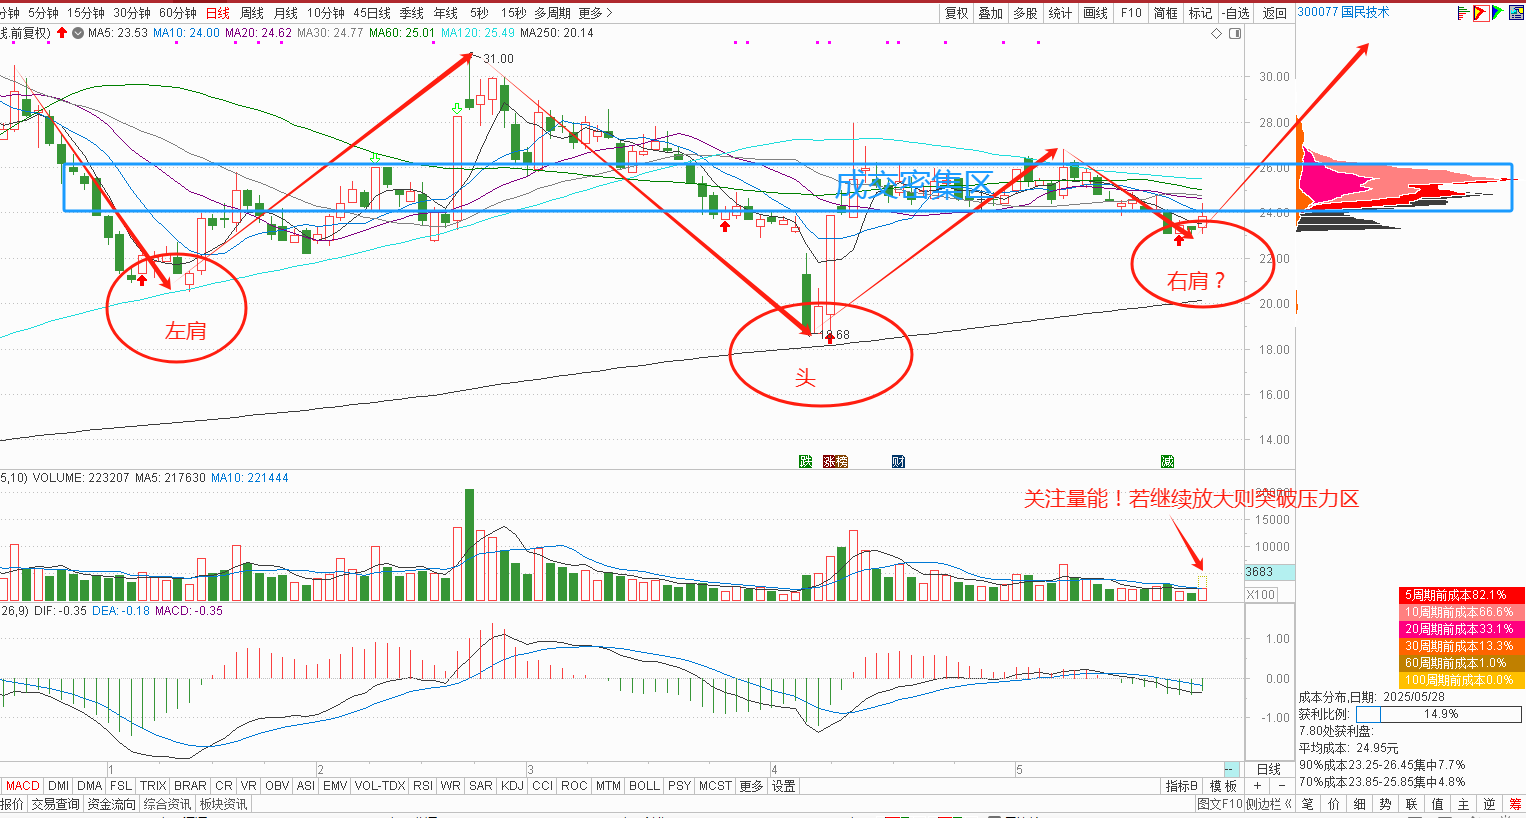The image size is (1526, 818).
Task: Switch to 15分钟 period
Action: (x=85, y=13)
